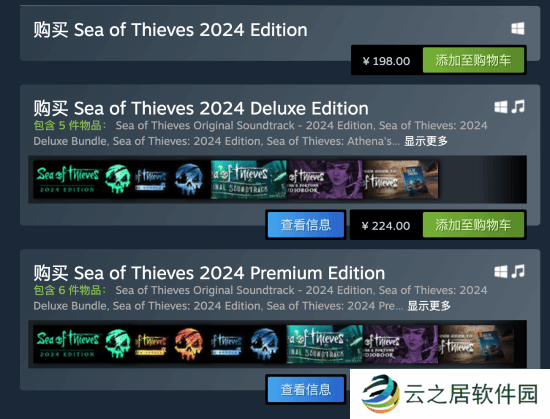Click music note icon on Premium Edition

[x=518, y=271]
